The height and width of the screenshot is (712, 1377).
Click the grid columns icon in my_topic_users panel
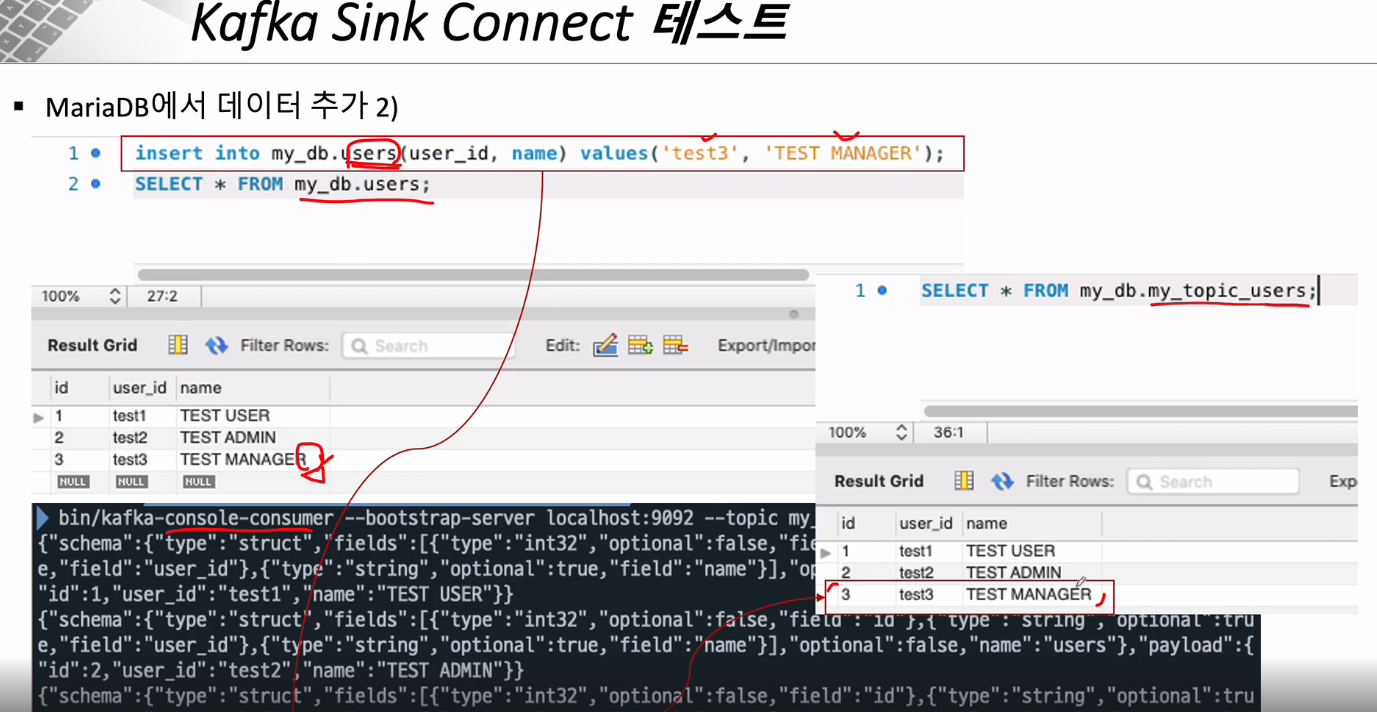[x=964, y=481]
